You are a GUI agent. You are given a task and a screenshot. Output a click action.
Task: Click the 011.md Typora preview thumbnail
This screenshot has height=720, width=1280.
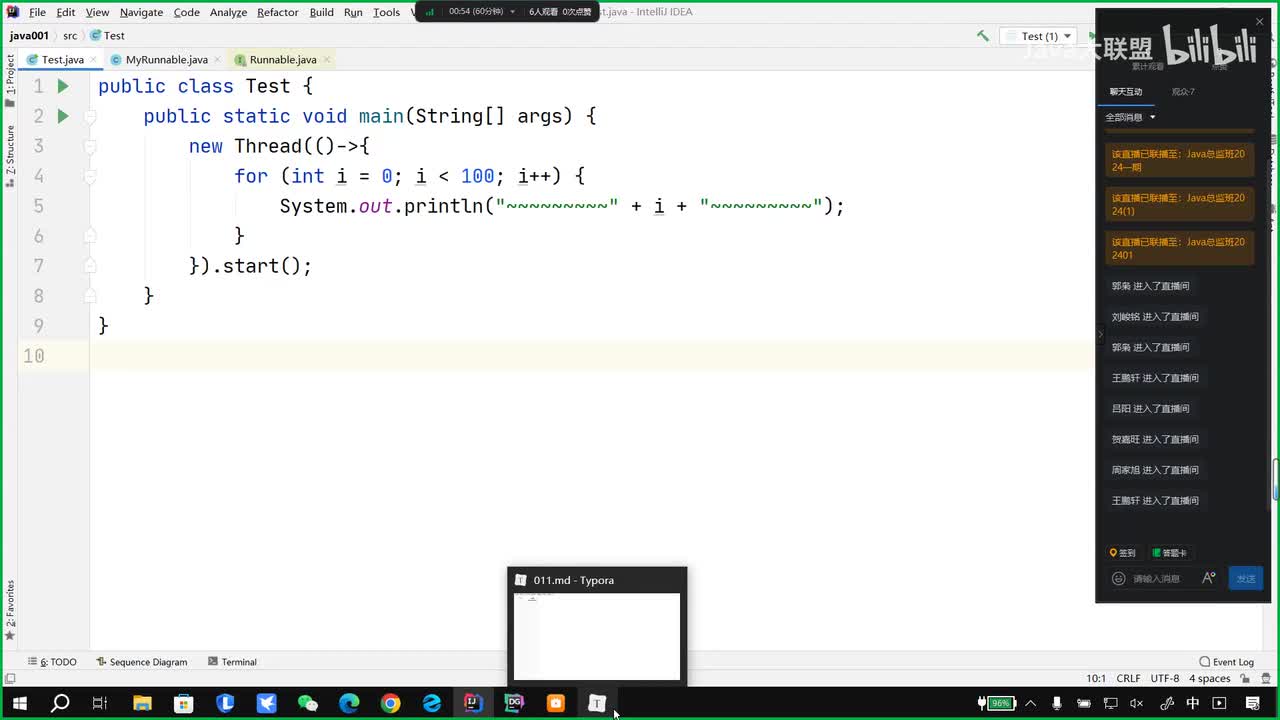[597, 636]
